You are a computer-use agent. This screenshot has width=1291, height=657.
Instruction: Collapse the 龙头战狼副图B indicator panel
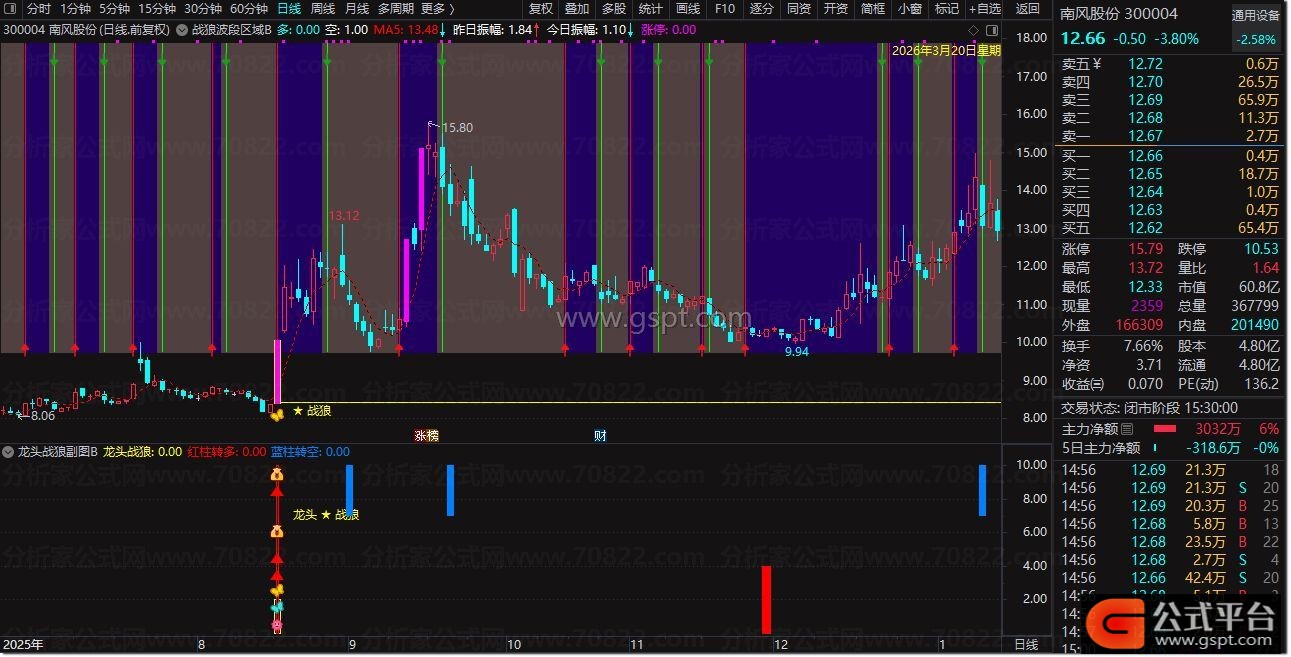click(x=9, y=452)
